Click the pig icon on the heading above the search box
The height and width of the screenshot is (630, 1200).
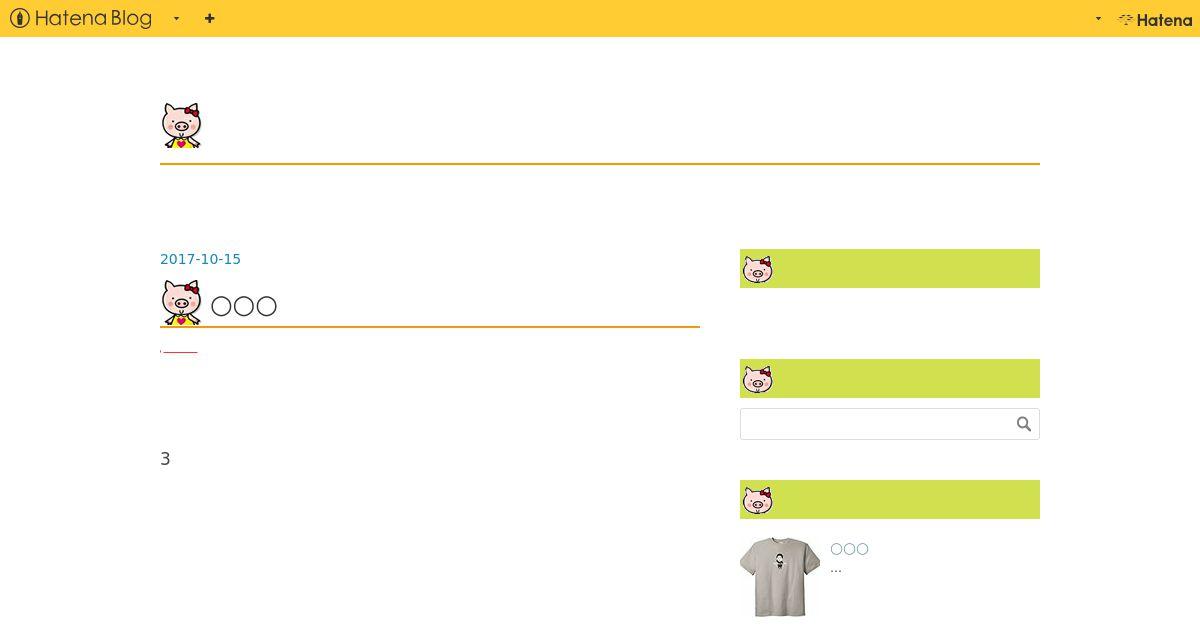[x=757, y=379]
